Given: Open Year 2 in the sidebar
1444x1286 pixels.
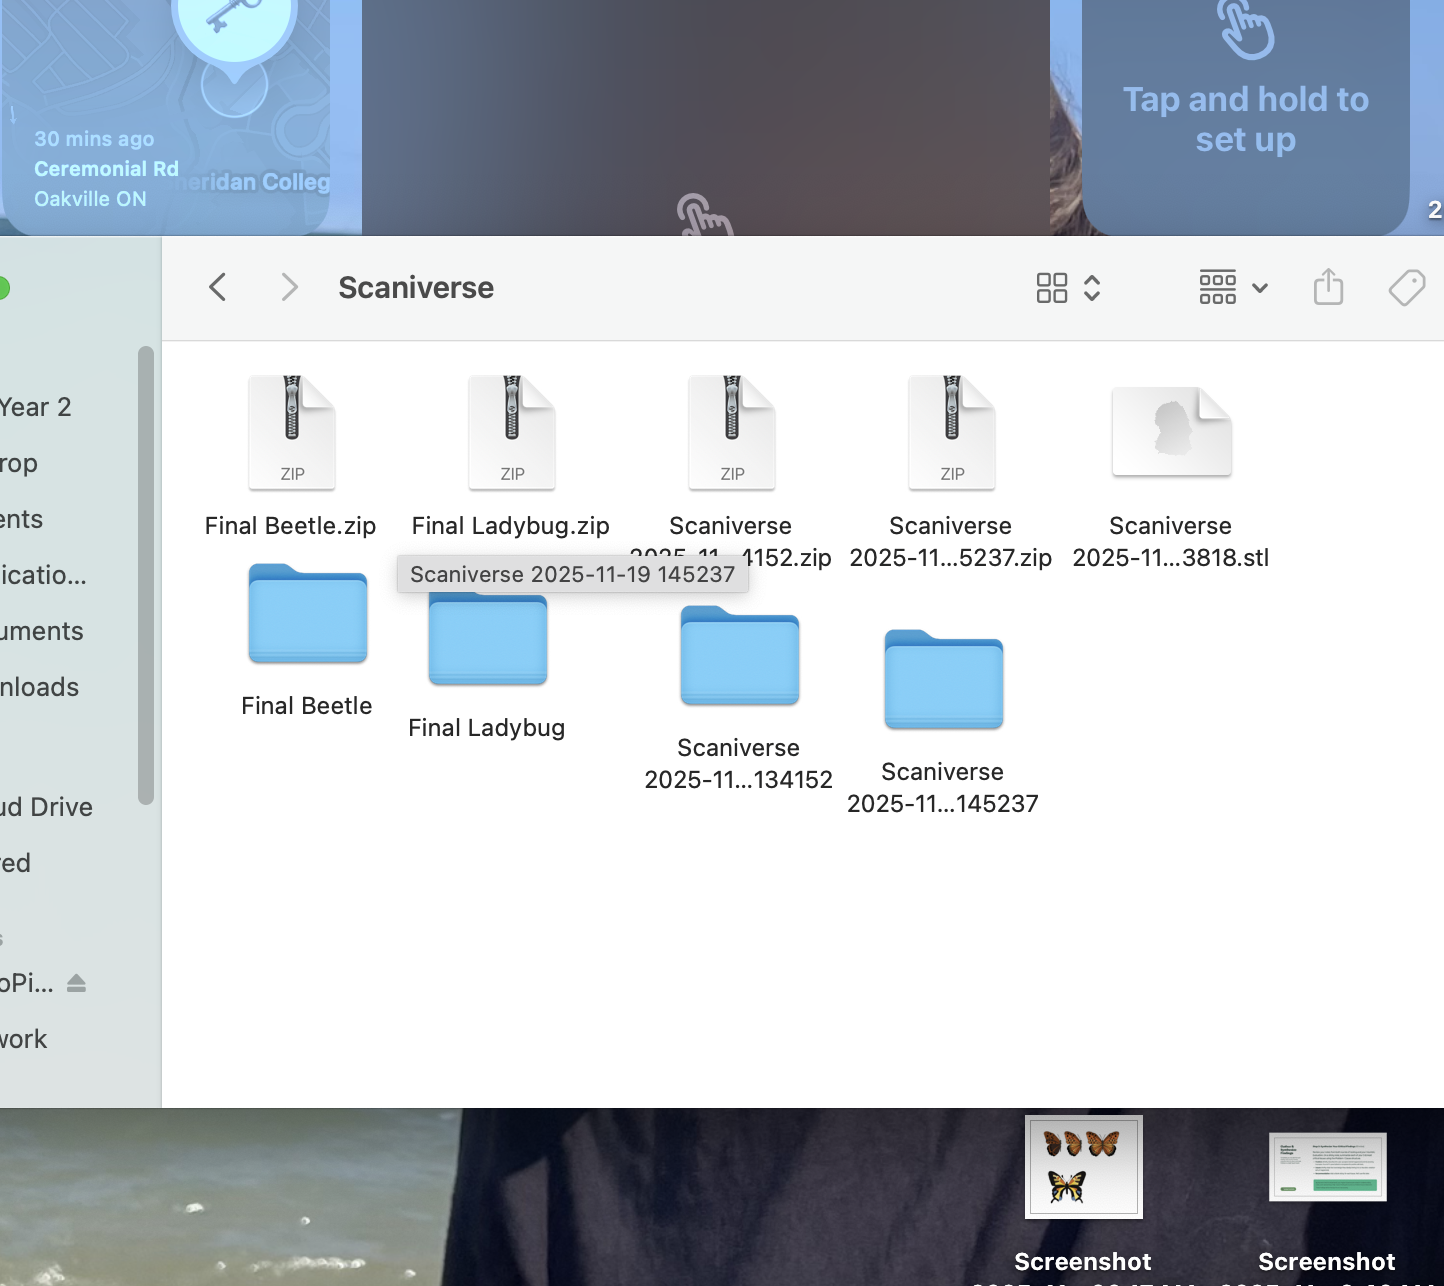Looking at the screenshot, I should click(36, 407).
